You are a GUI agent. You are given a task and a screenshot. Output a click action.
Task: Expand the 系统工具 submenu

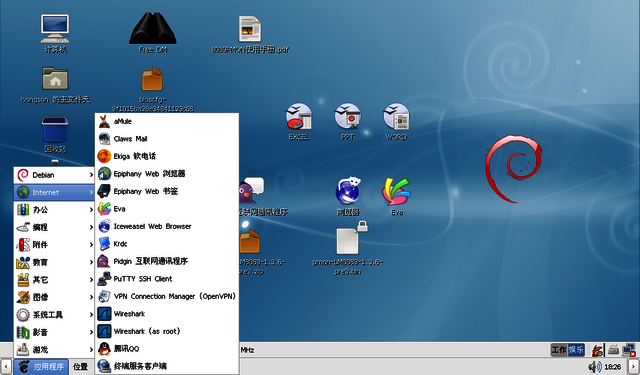tap(54, 315)
